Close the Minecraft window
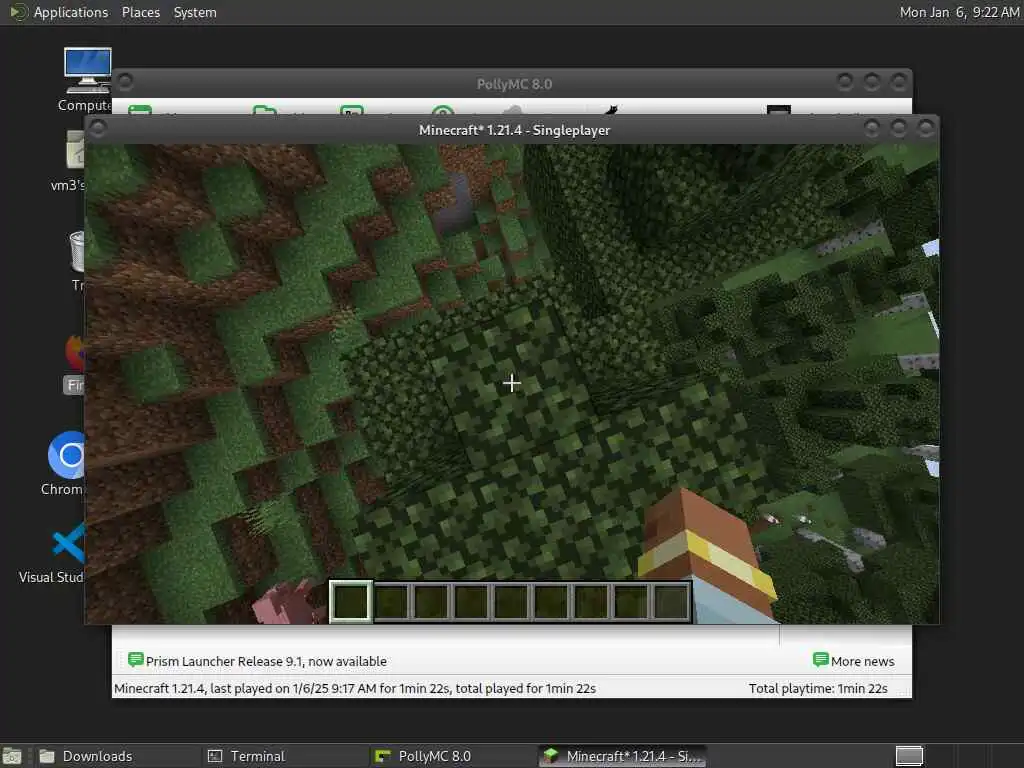1024x768 pixels. point(925,129)
